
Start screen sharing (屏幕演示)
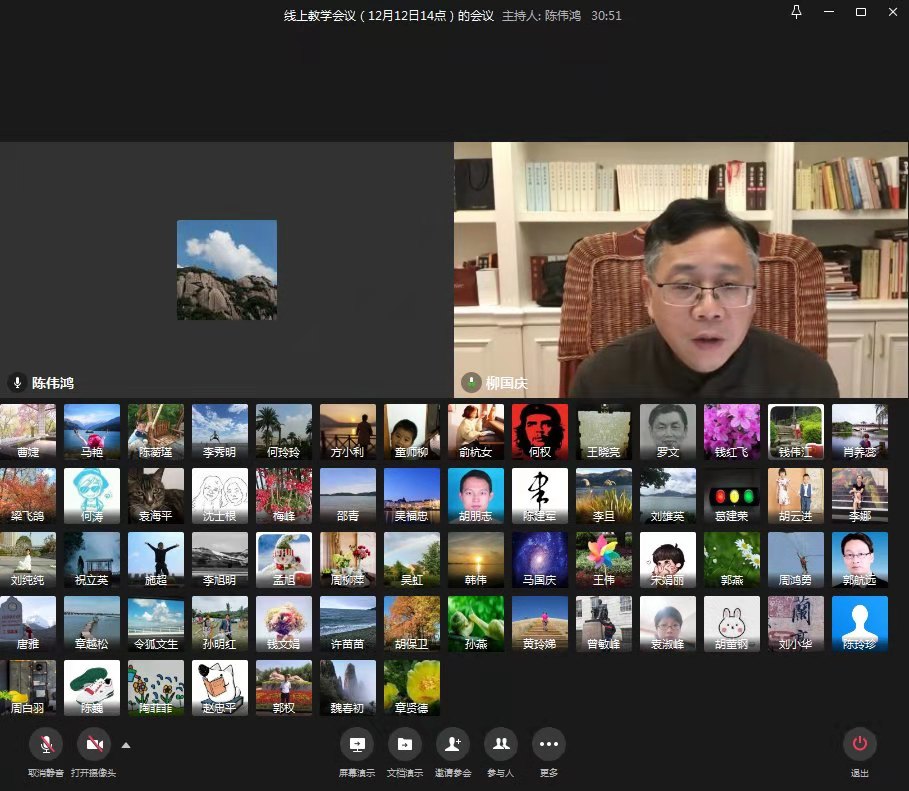point(357,744)
